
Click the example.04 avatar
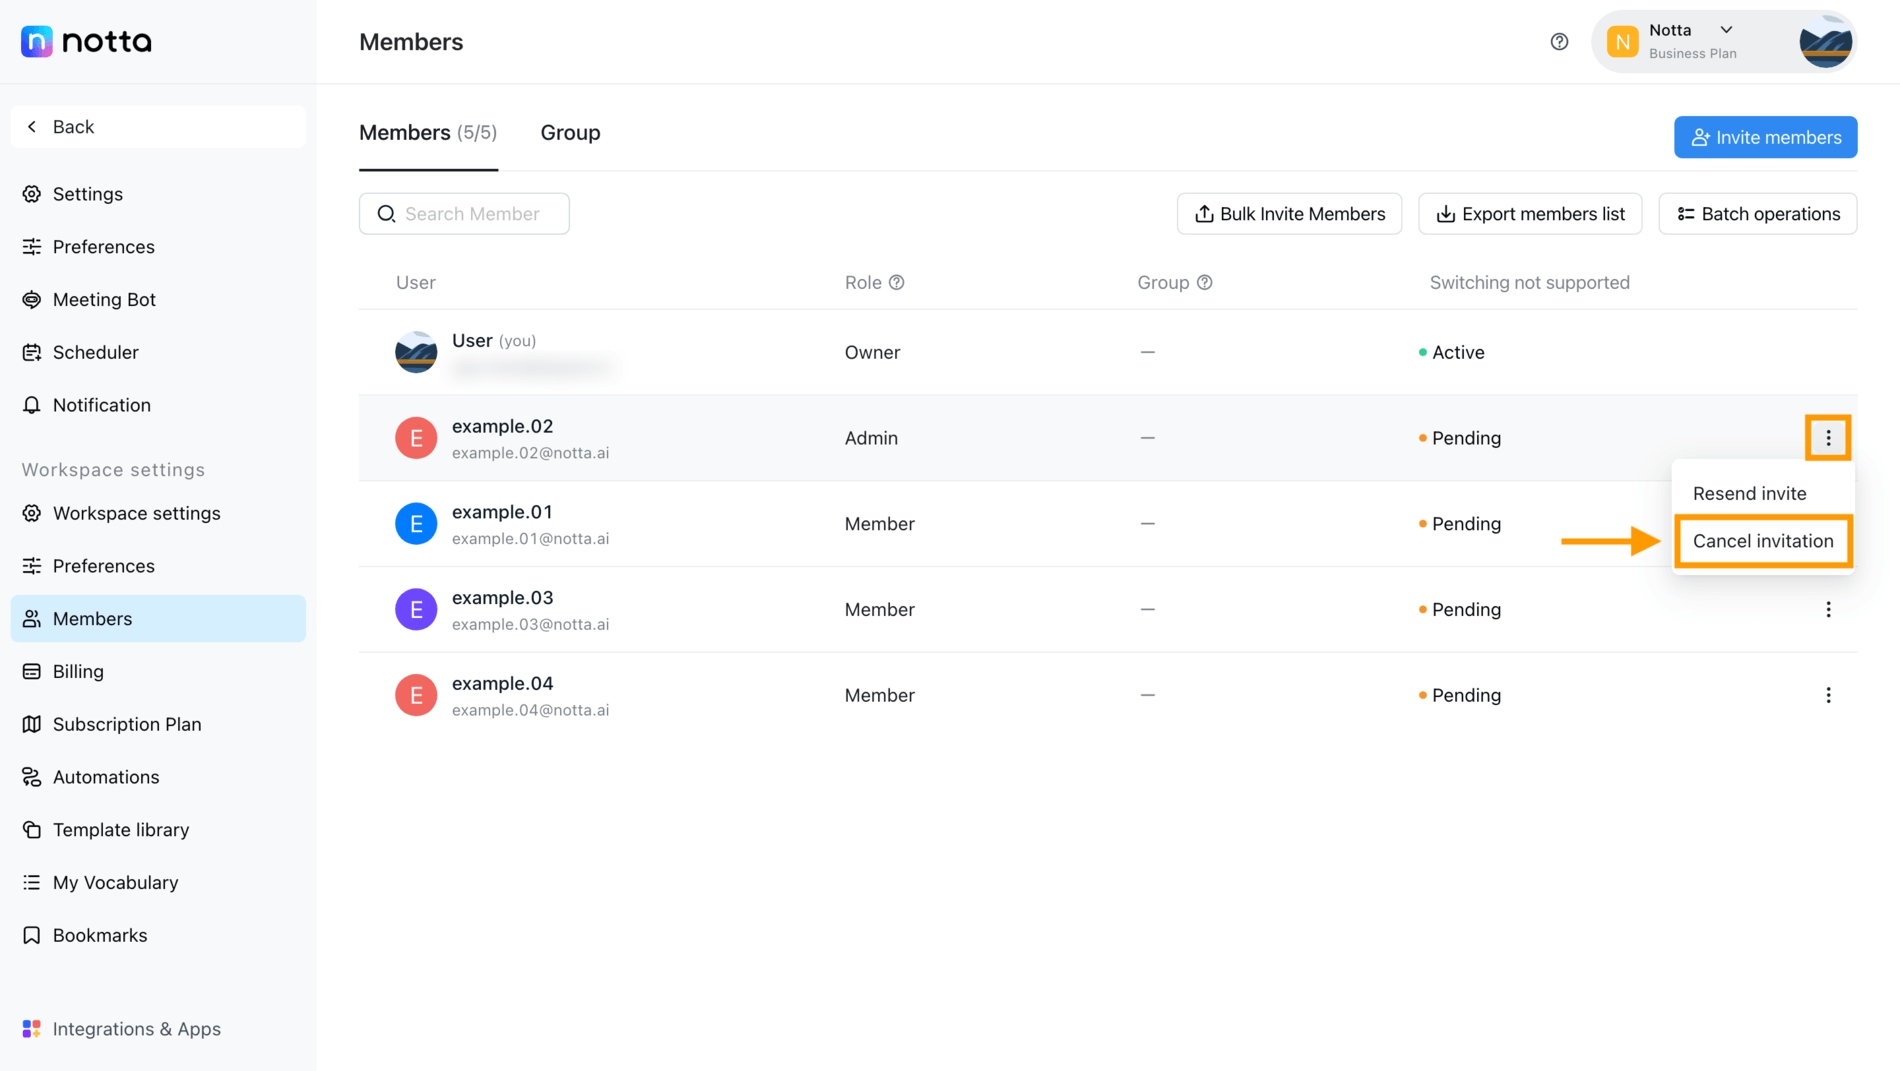pos(416,696)
